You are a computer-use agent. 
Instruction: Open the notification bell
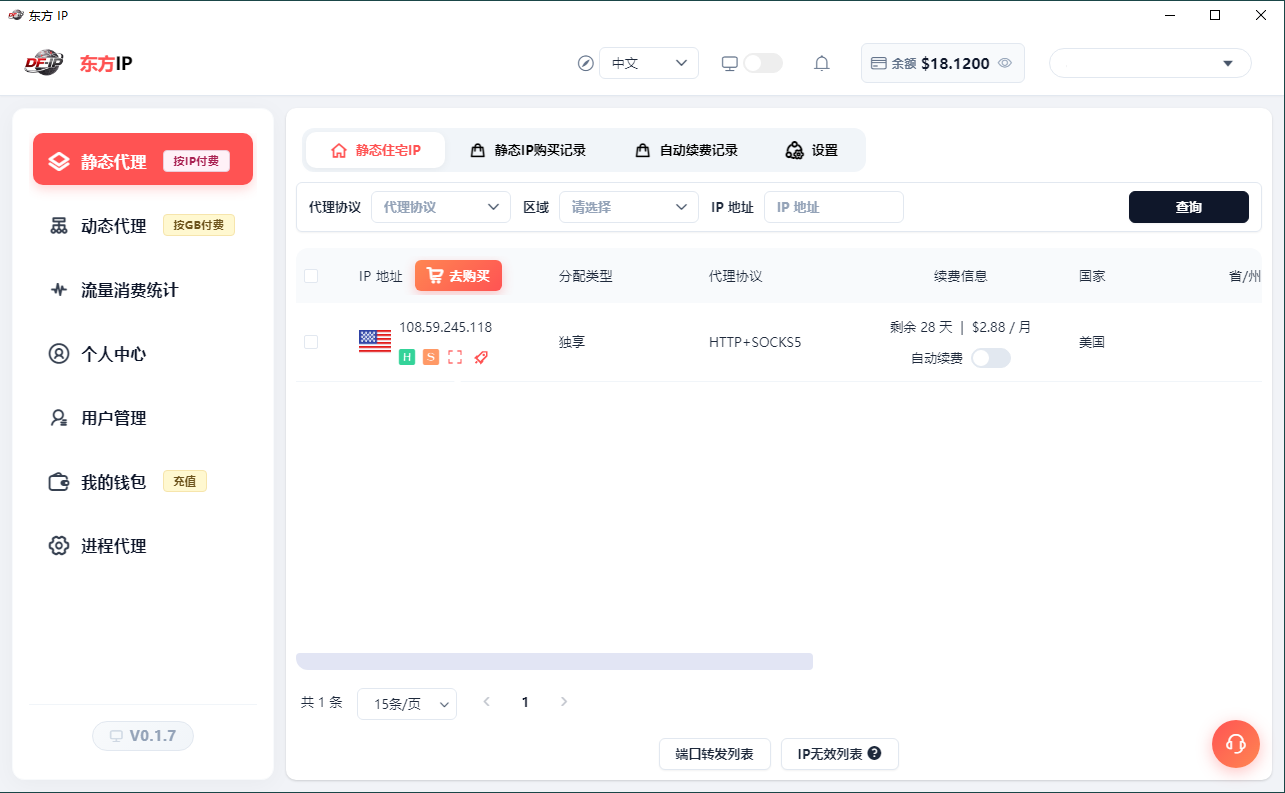pyautogui.click(x=822, y=63)
